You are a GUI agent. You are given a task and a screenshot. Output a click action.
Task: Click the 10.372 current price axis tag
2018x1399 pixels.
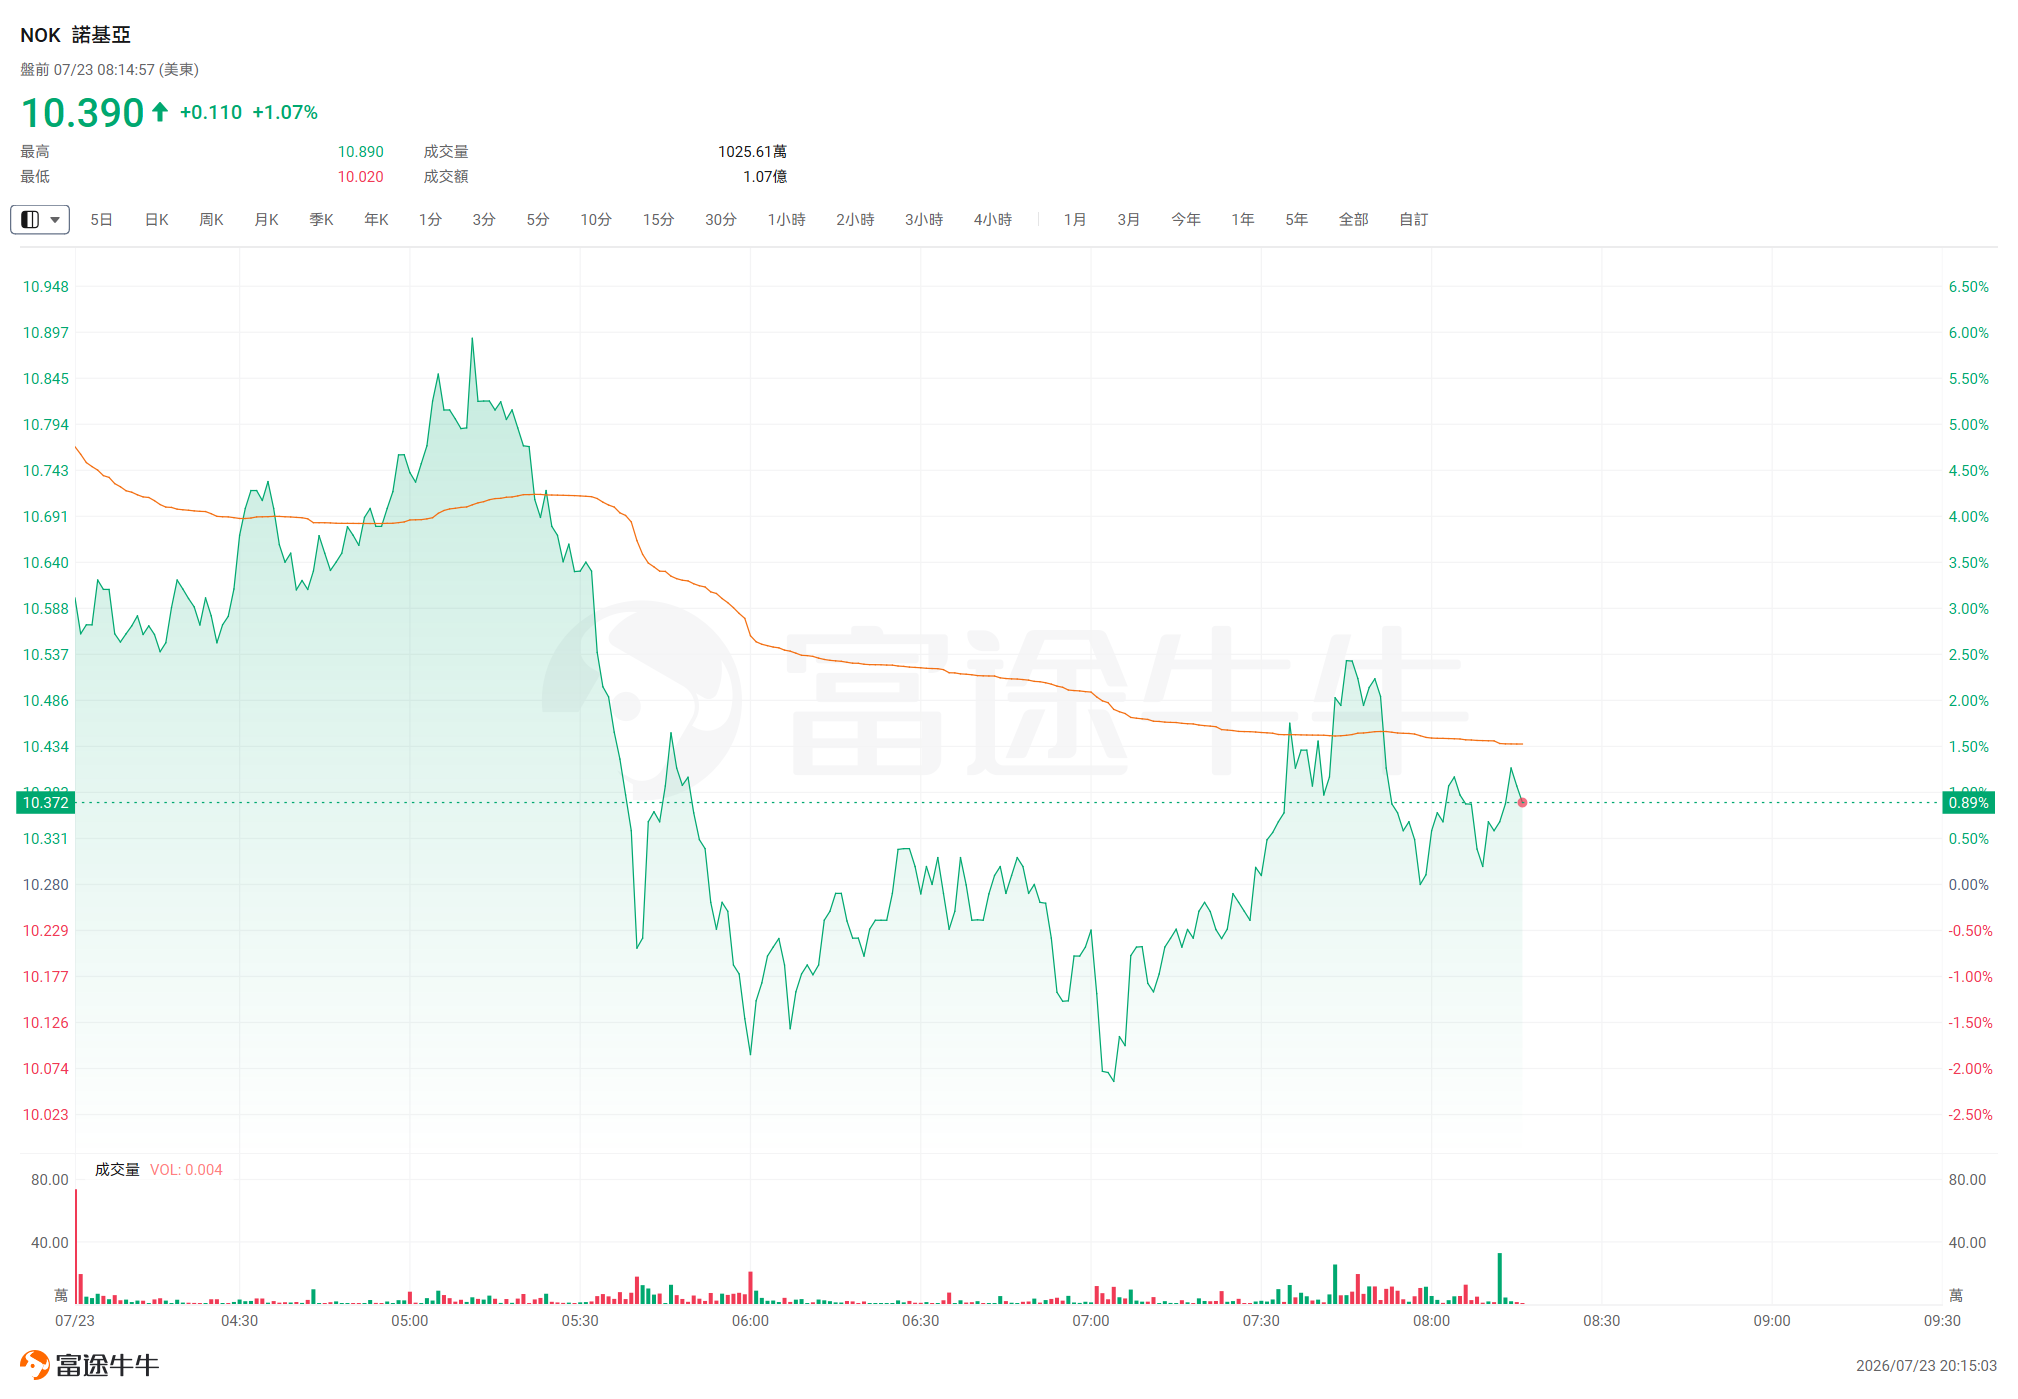pyautogui.click(x=46, y=802)
